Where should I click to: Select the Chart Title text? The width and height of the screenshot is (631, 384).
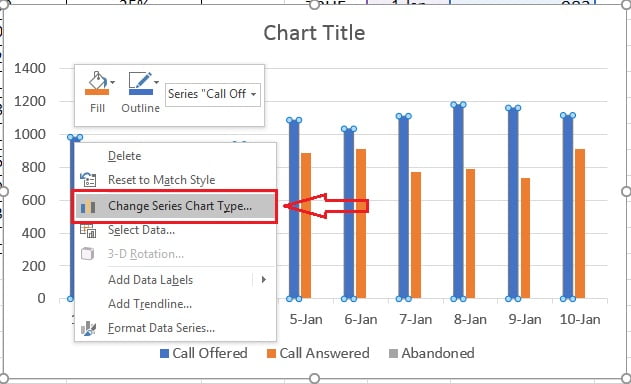pos(314,33)
